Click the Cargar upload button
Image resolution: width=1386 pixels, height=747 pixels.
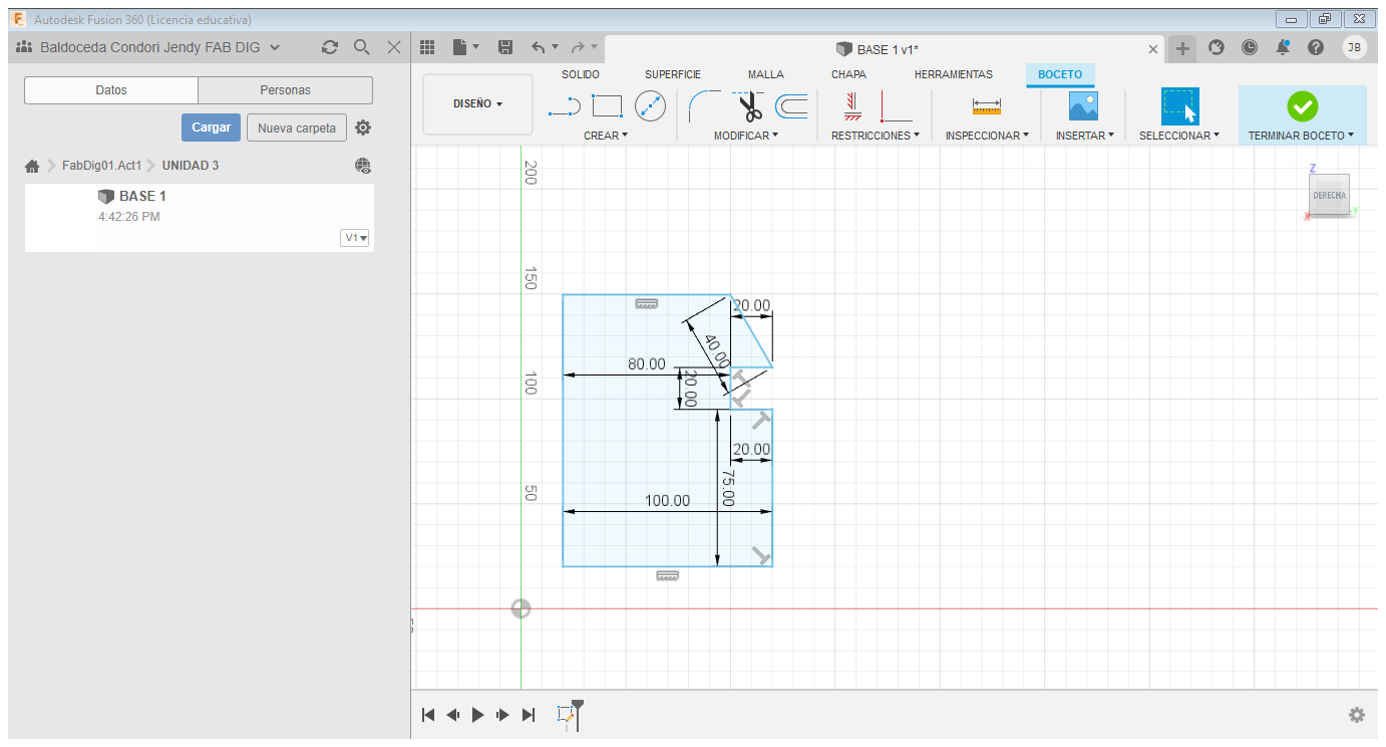pos(211,128)
